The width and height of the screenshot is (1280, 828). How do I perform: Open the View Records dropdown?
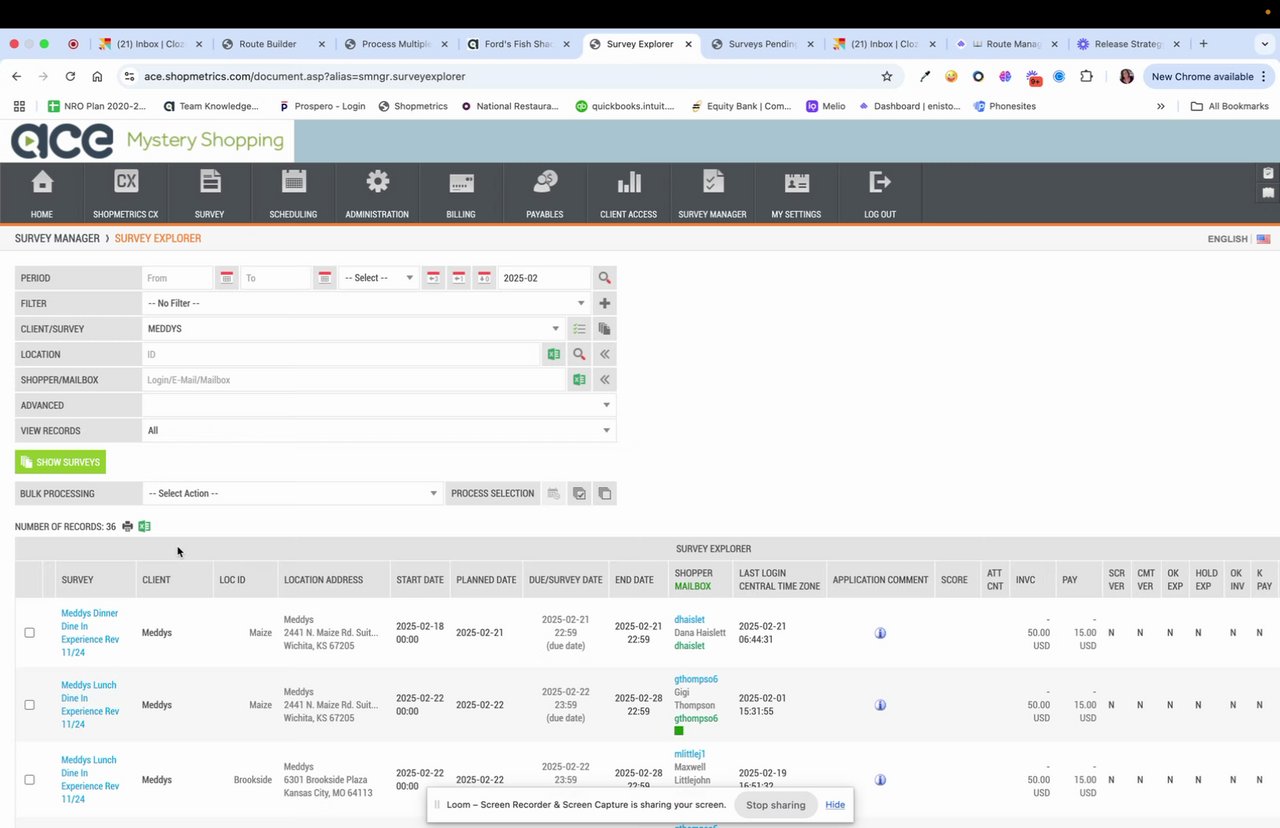click(379, 431)
